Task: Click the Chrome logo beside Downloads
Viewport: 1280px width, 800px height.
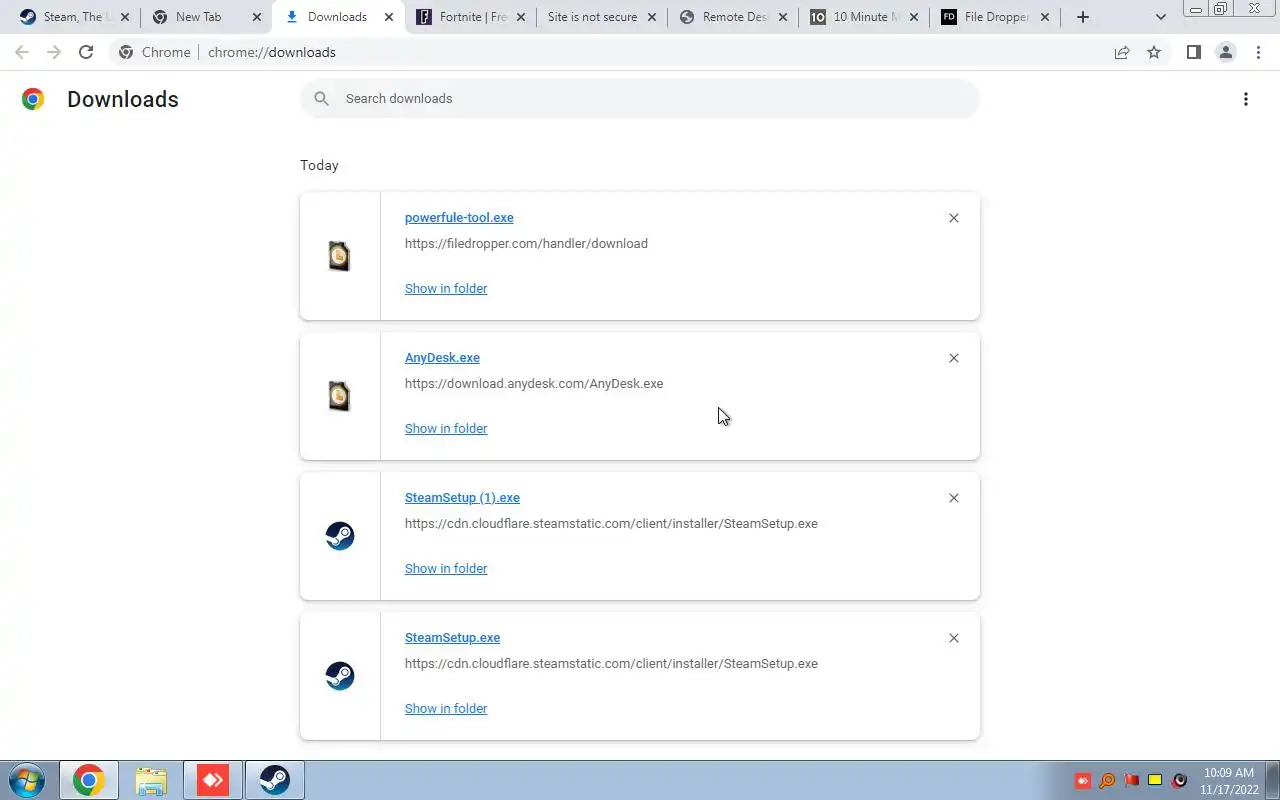Action: point(33,99)
